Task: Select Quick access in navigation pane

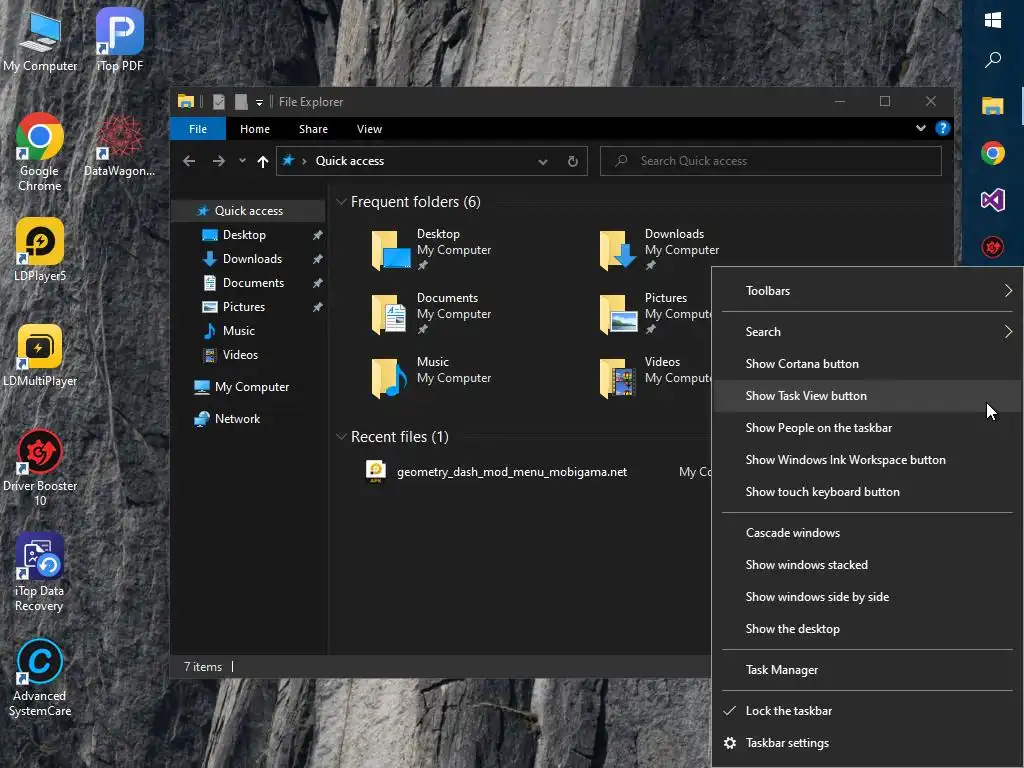Action: 248,211
